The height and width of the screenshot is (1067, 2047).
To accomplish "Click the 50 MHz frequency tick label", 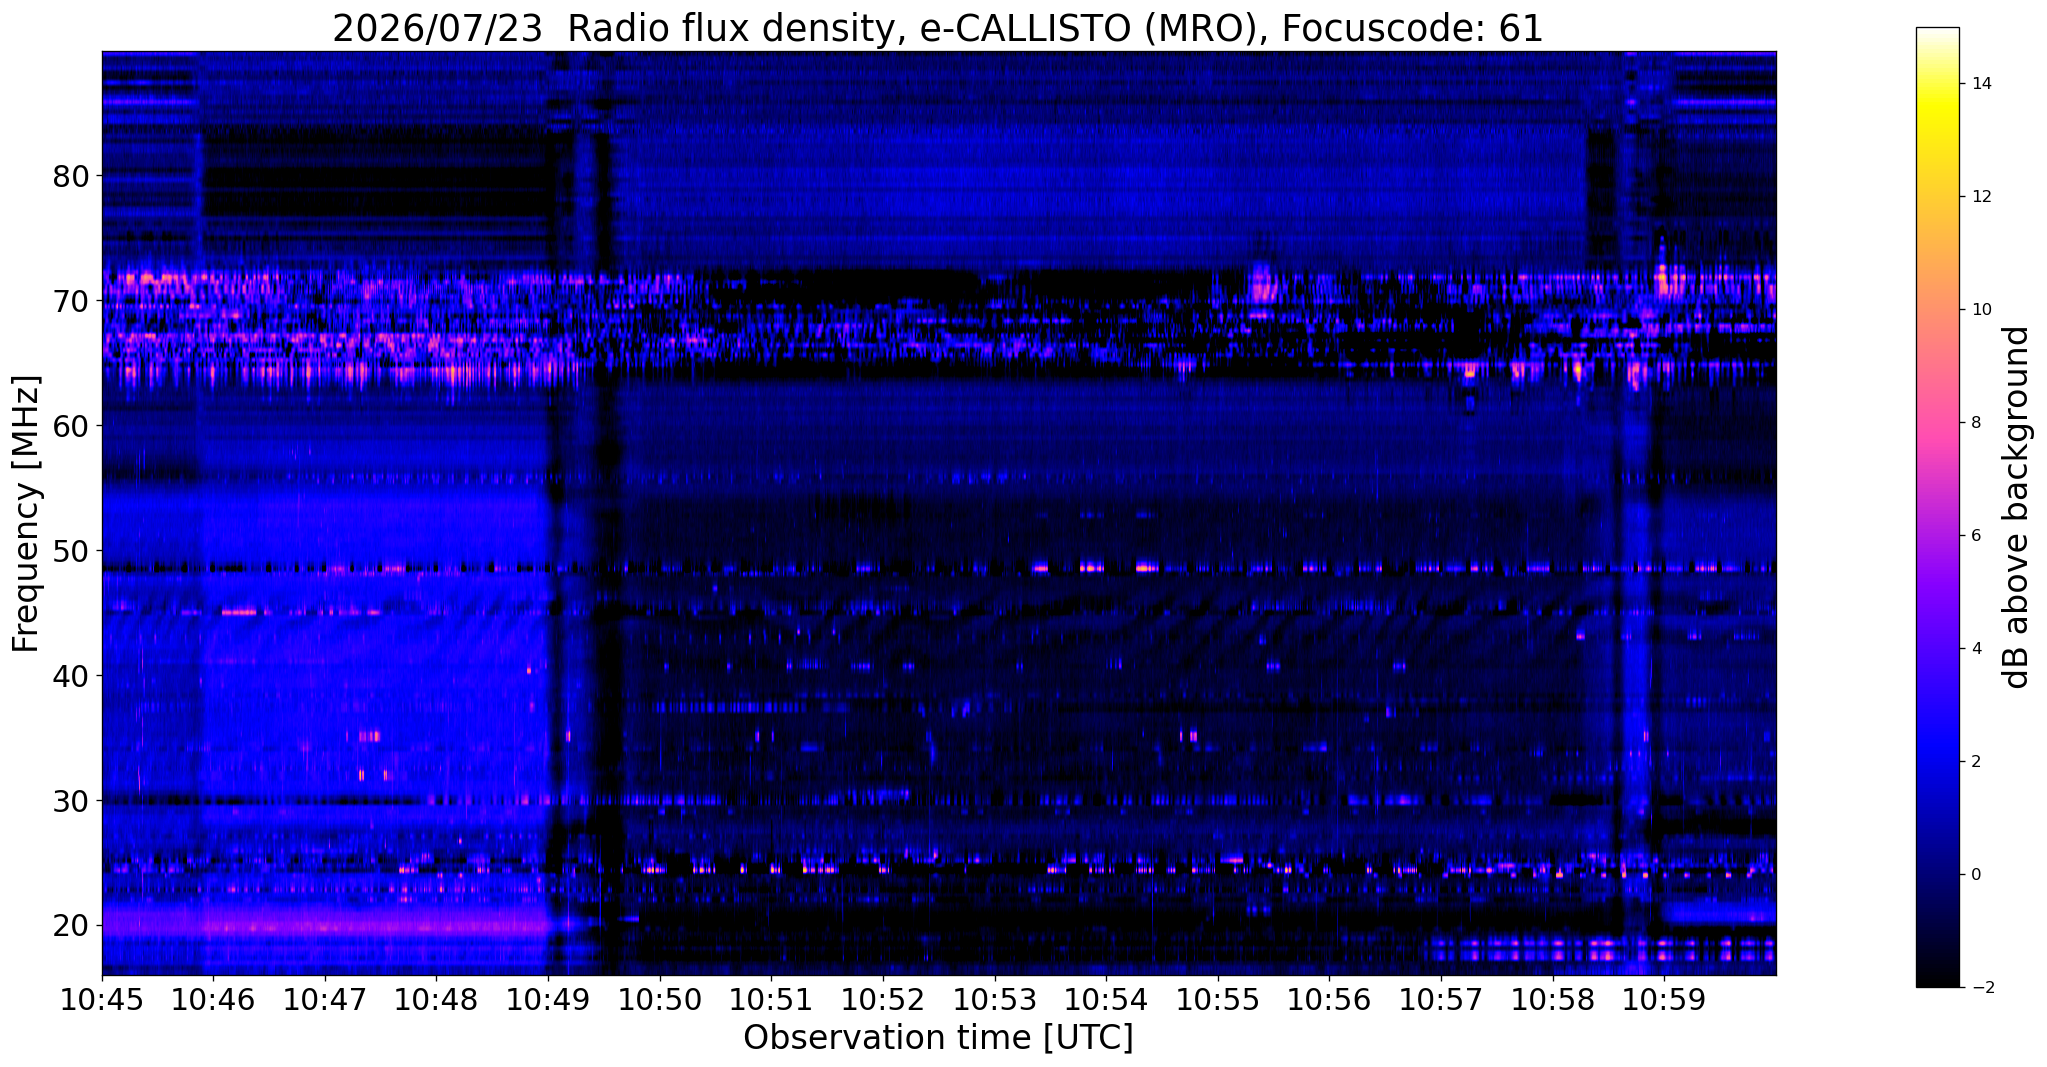I will tap(71, 551).
